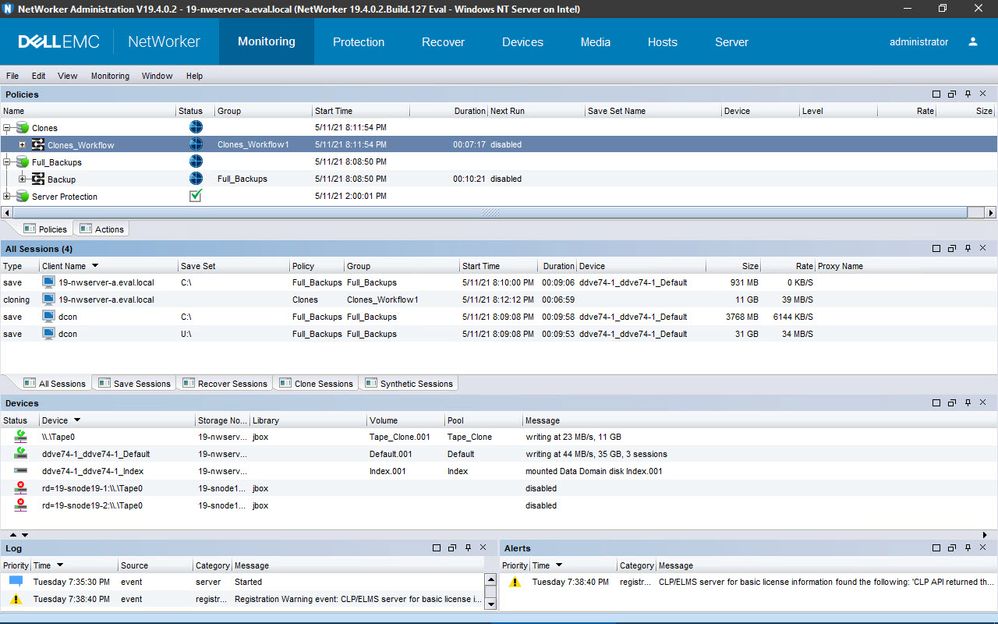The height and width of the screenshot is (624, 998).
Task: Click the ddve74-1_ddve74-1_Default device status icon
Action: [21, 453]
